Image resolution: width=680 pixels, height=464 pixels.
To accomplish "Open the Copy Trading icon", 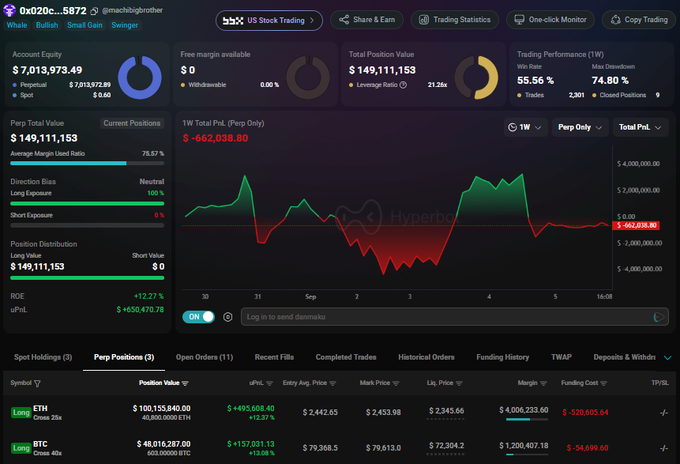I will (615, 20).
